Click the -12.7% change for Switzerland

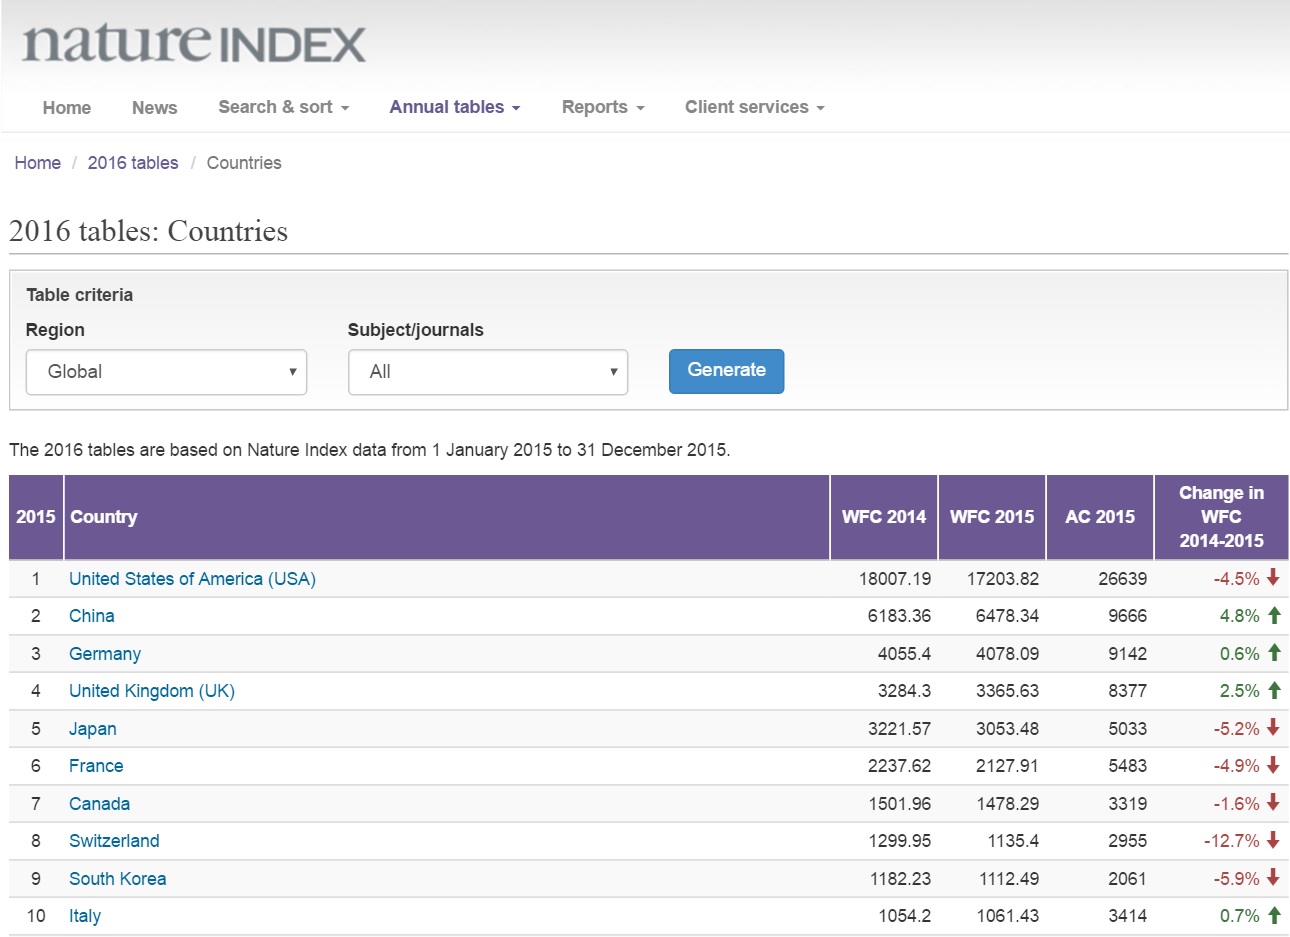[1232, 841]
